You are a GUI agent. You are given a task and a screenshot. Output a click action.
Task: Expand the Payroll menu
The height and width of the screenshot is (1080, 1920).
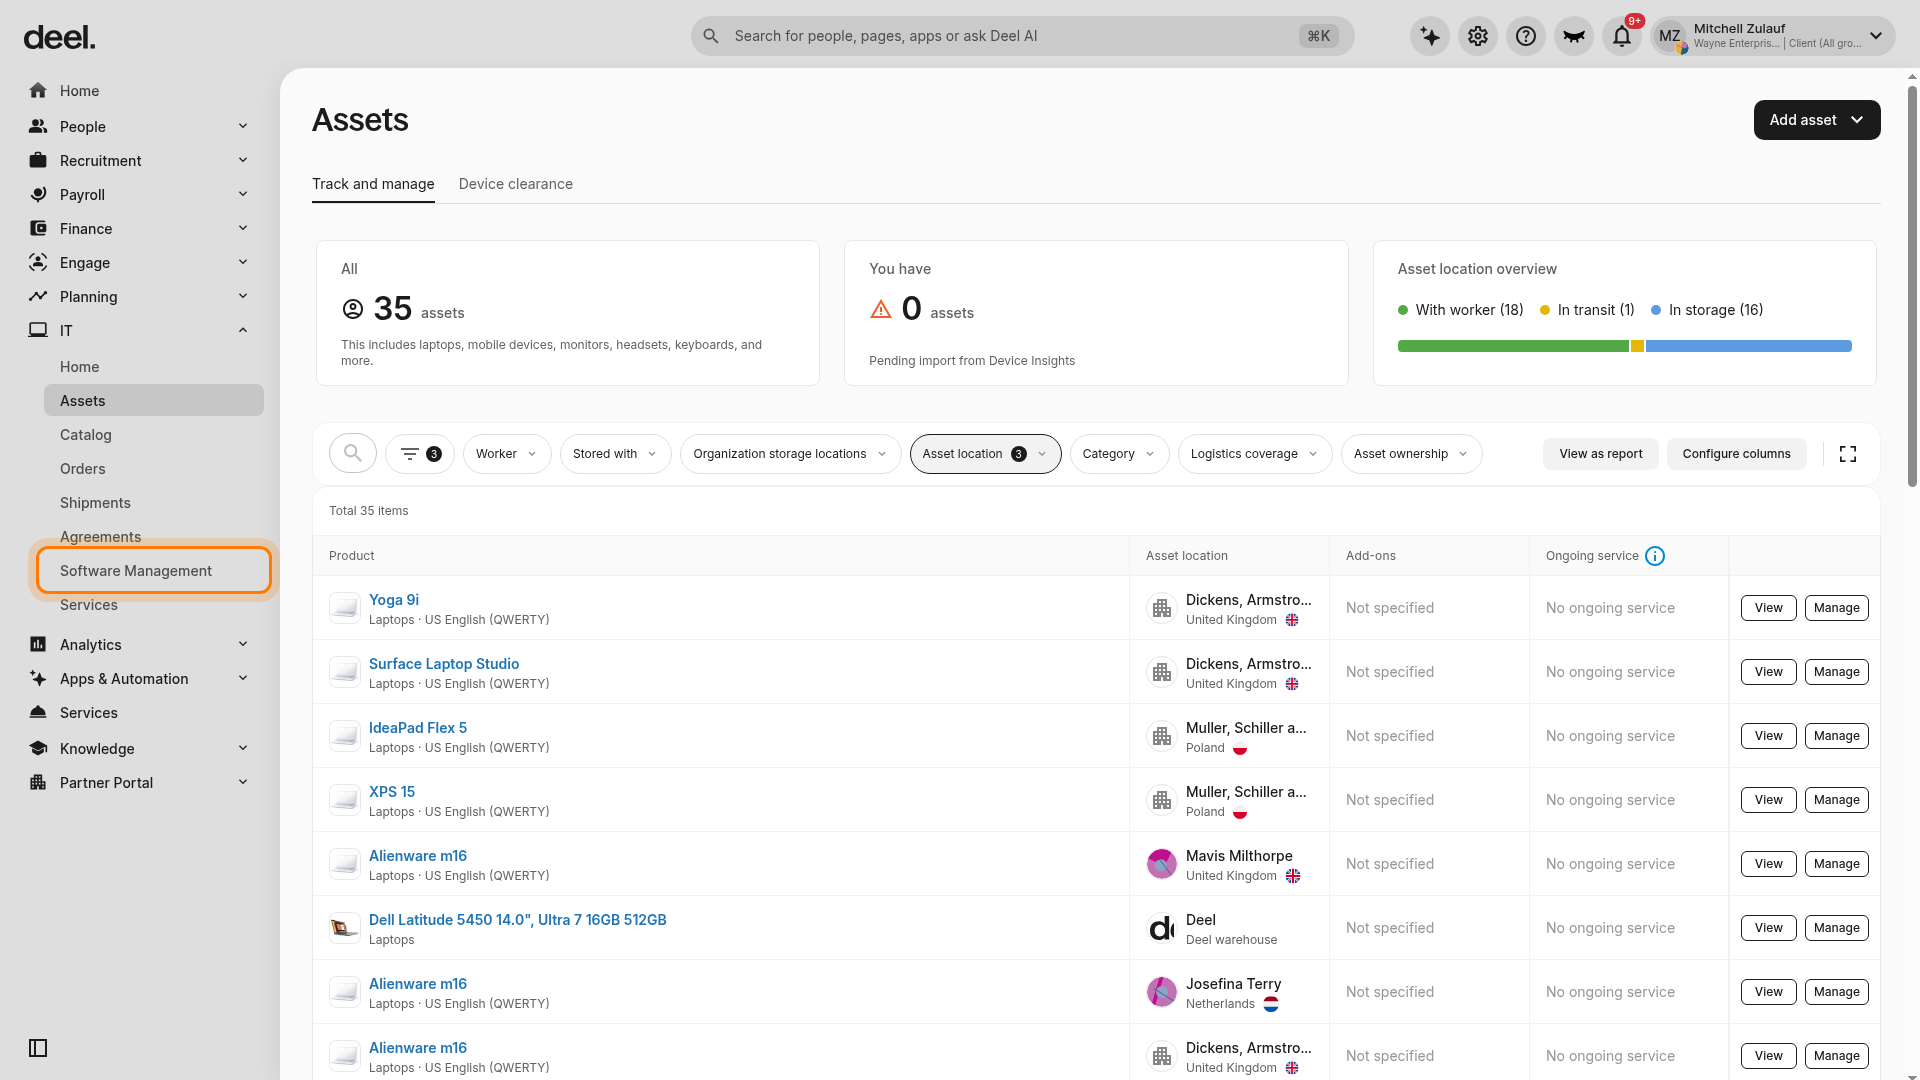coord(243,194)
